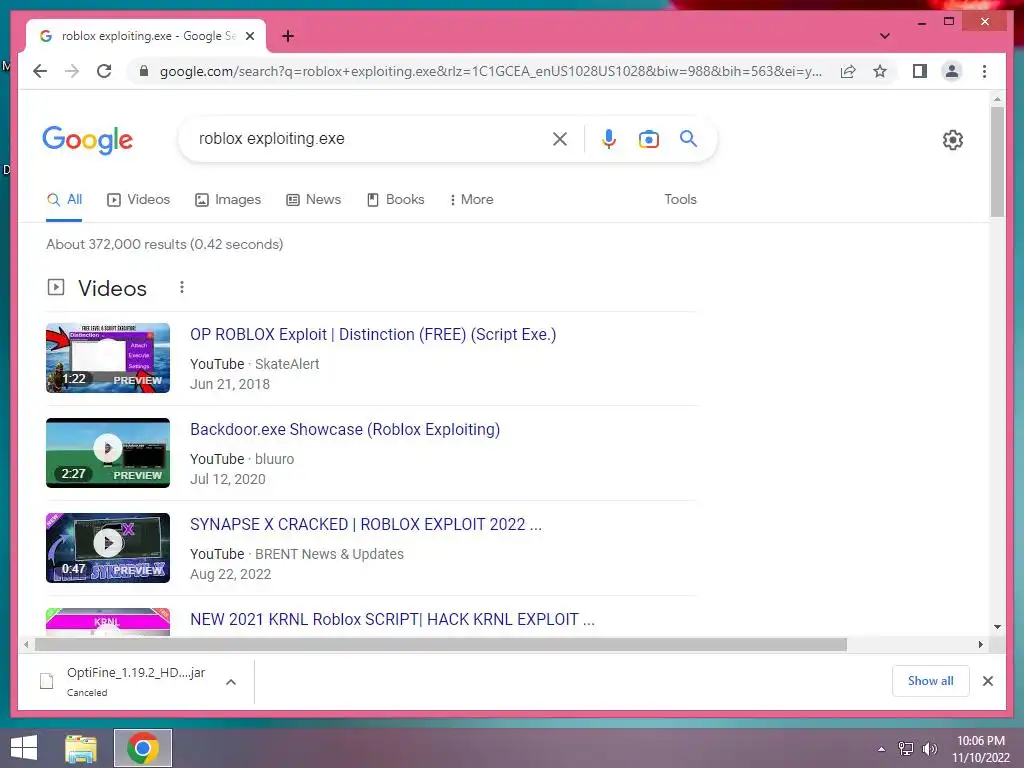The width and height of the screenshot is (1024, 768).
Task: Open the Windows Start menu
Action: click(24, 748)
